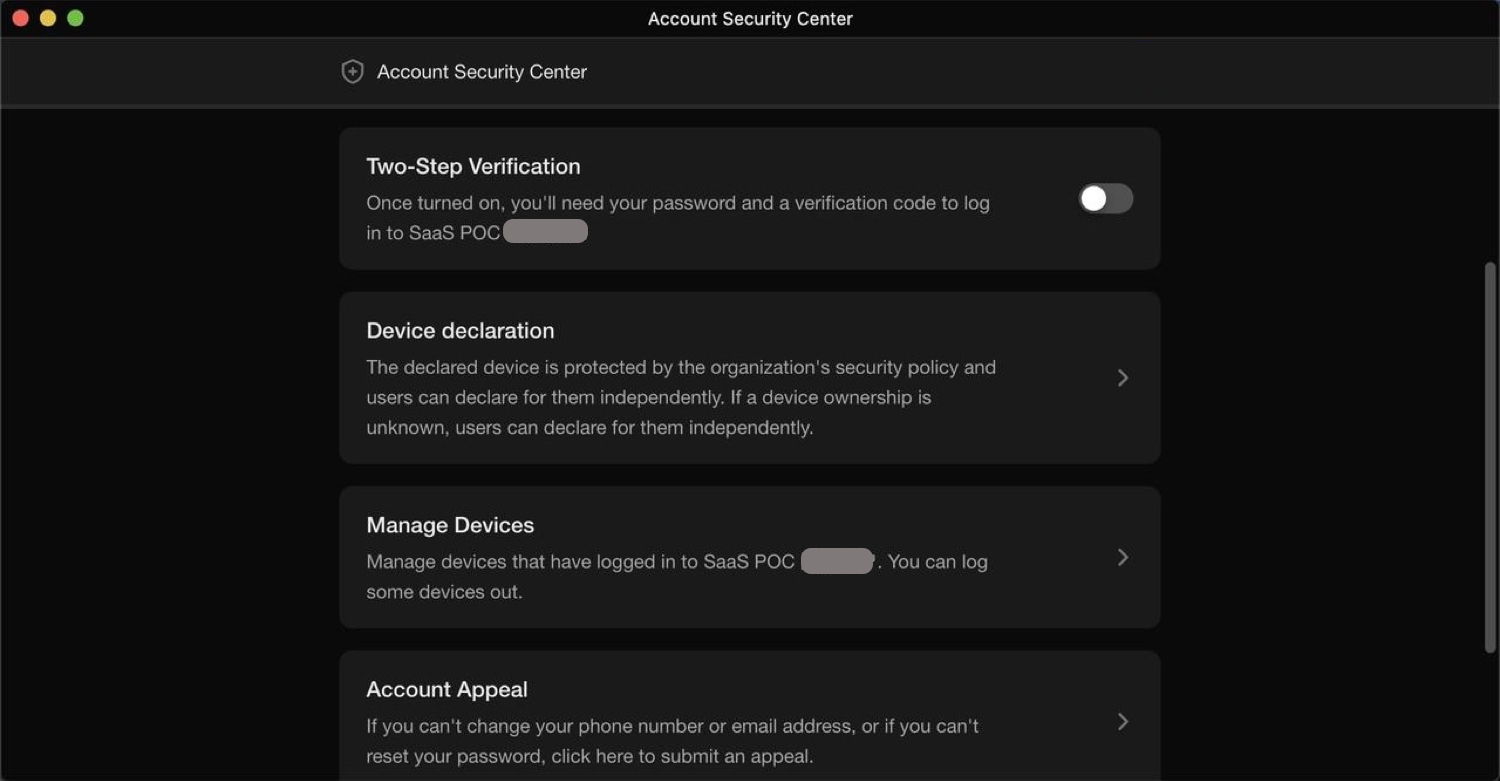Select the Device declaration card
Viewport: 1500px width, 781px height.
[750, 378]
